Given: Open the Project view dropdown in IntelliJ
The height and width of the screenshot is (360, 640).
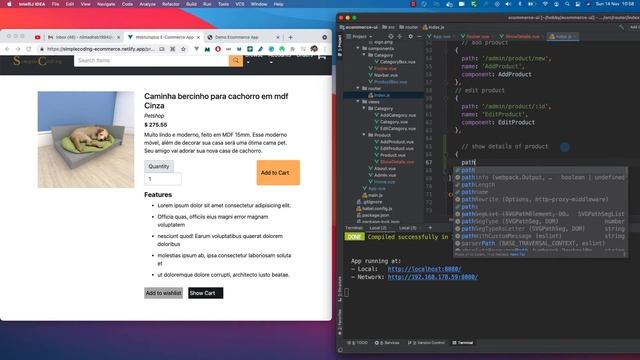Looking at the screenshot, I should coord(360,36).
